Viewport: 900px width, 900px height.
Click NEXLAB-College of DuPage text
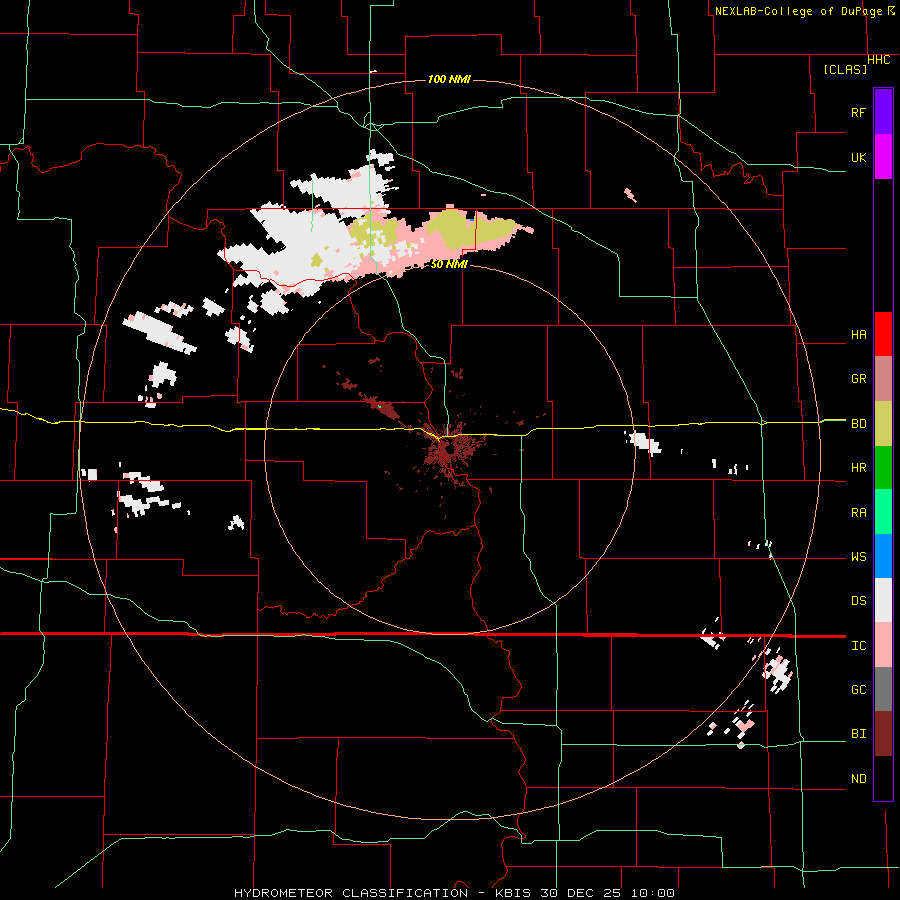(800, 11)
